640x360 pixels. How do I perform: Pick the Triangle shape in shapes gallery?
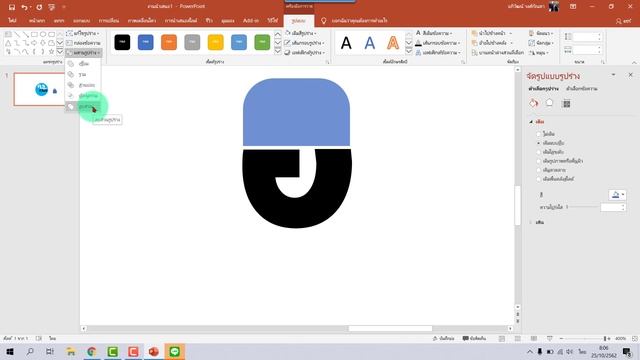pyautogui.click(x=8, y=43)
